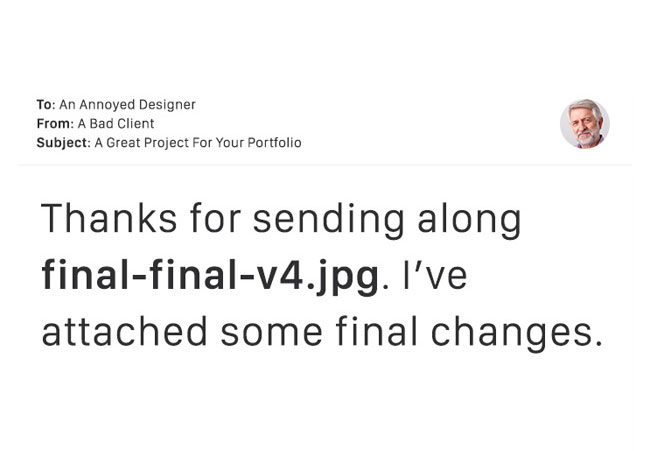Screen dimensions: 650x451
Task: Click the bold filename final-final-v4.jpg
Action: pos(210,276)
